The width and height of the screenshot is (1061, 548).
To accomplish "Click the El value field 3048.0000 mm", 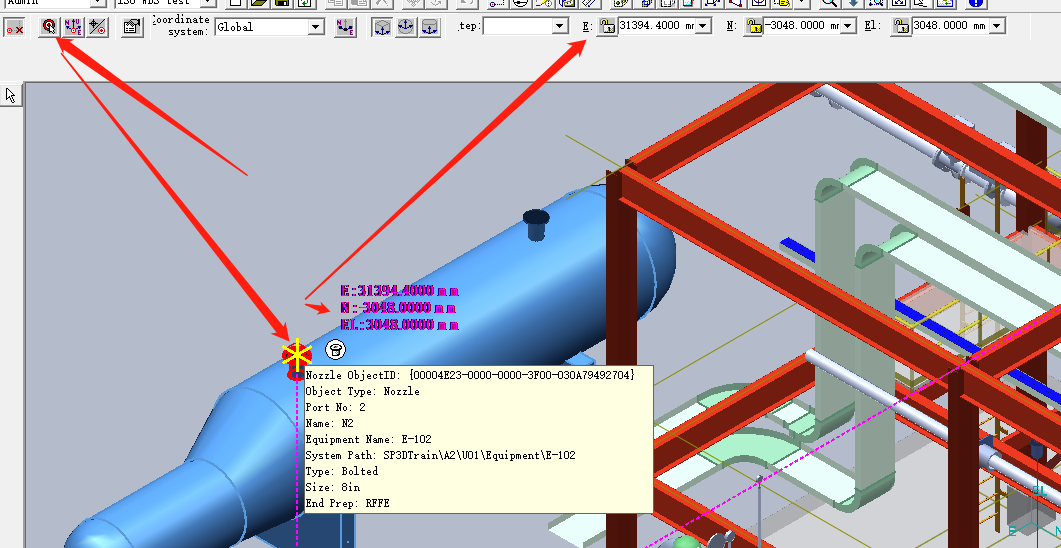I will [950, 26].
